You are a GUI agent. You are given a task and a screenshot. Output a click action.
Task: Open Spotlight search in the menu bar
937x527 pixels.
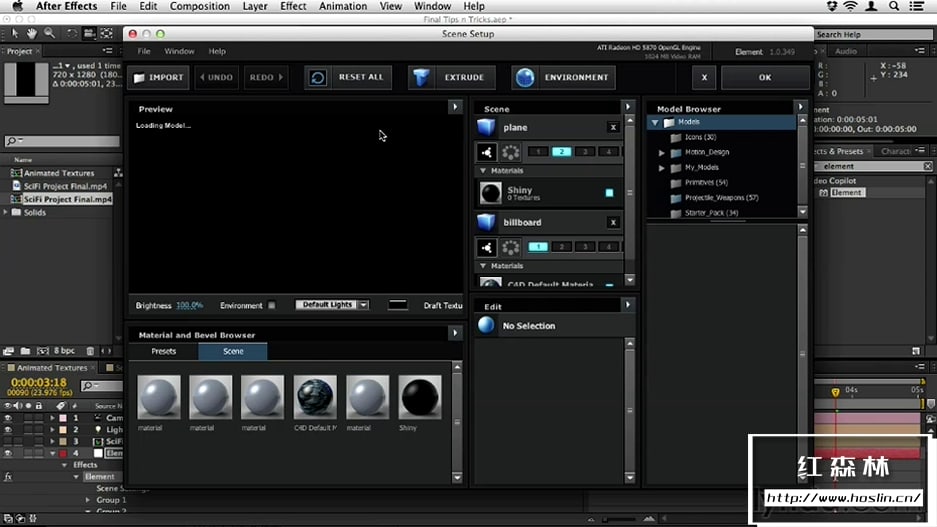click(x=894, y=7)
